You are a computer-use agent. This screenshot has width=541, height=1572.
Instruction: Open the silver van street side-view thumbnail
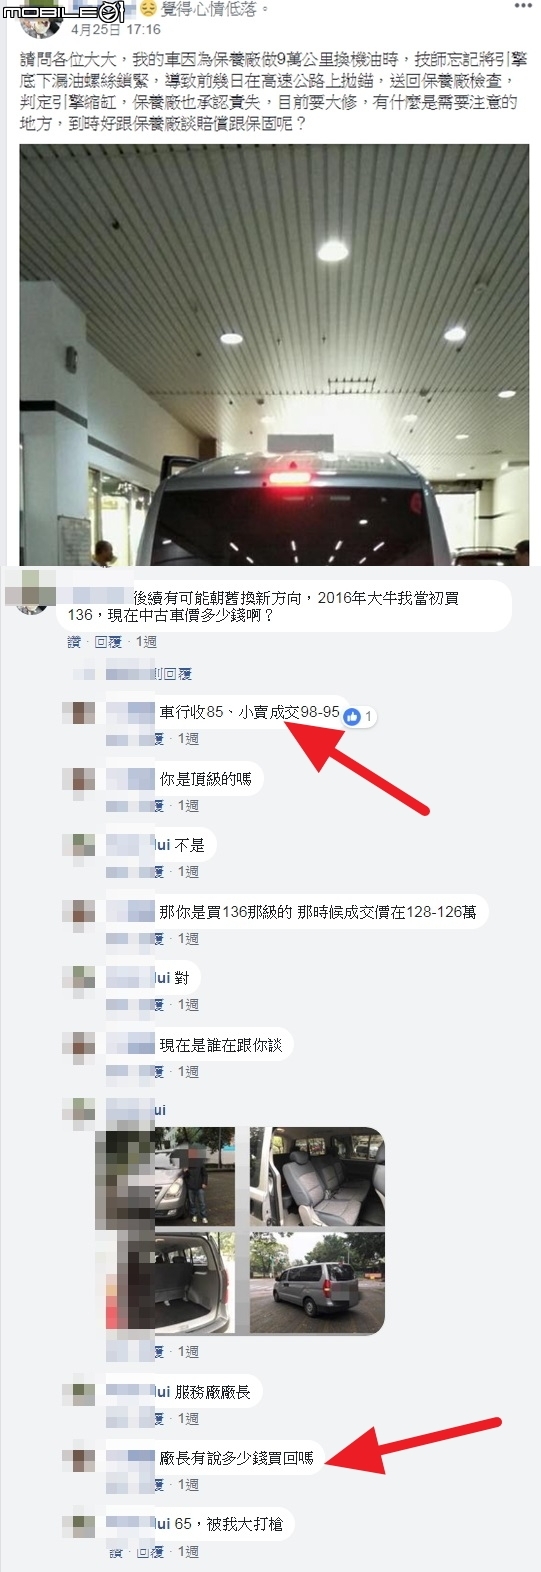317,1283
